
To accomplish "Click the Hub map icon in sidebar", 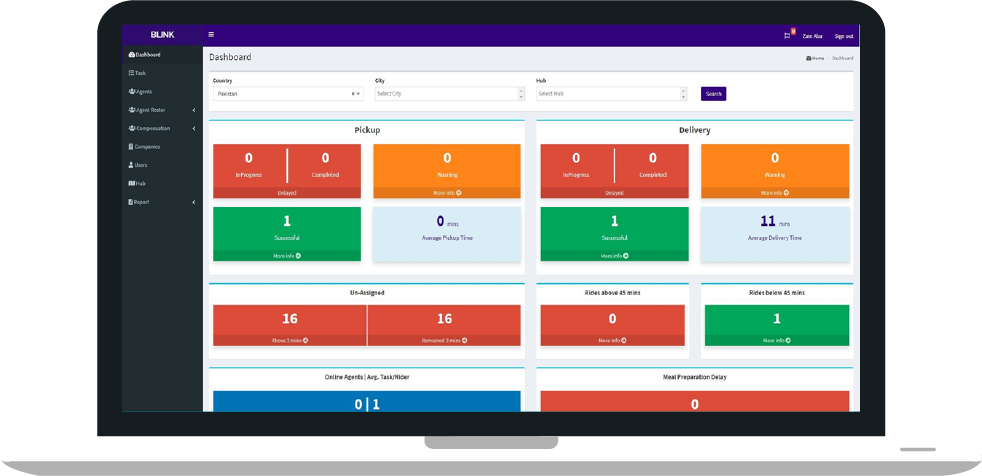I will pos(131,183).
